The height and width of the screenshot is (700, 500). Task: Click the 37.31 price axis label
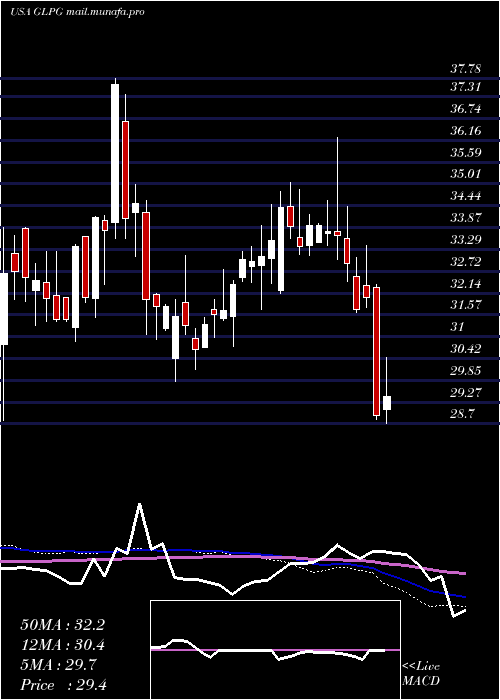(x=465, y=87)
